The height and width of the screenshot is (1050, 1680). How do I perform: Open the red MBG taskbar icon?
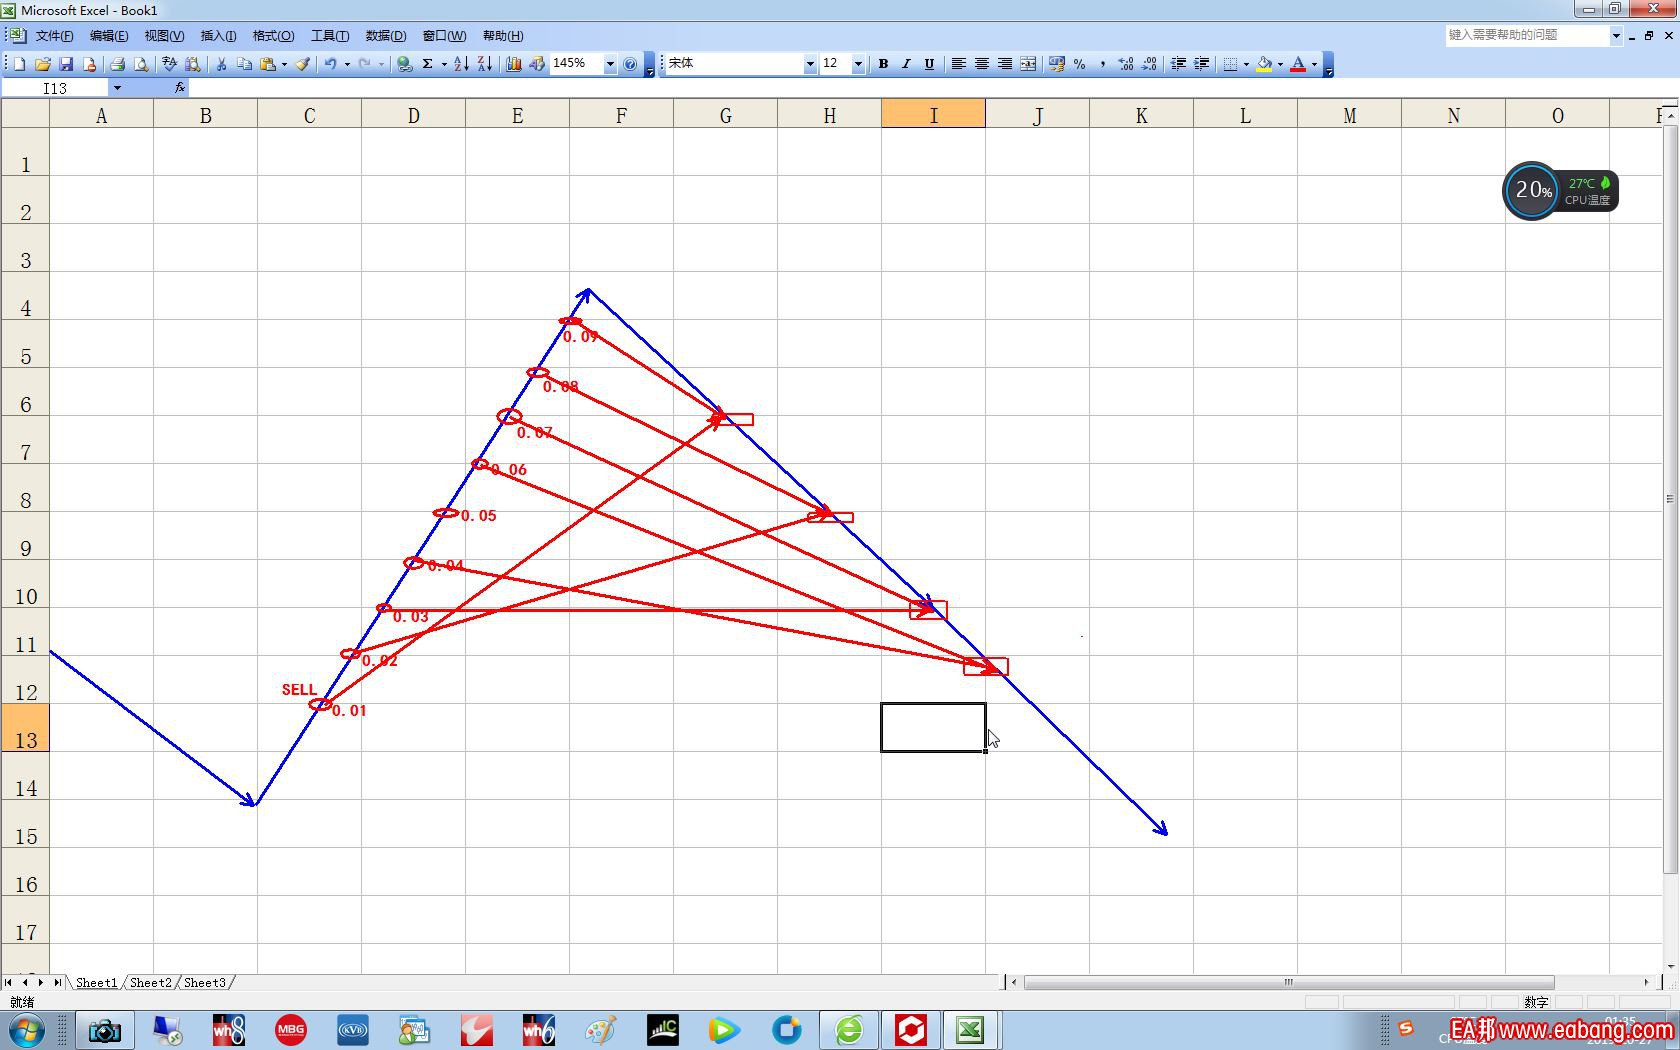pyautogui.click(x=291, y=1030)
